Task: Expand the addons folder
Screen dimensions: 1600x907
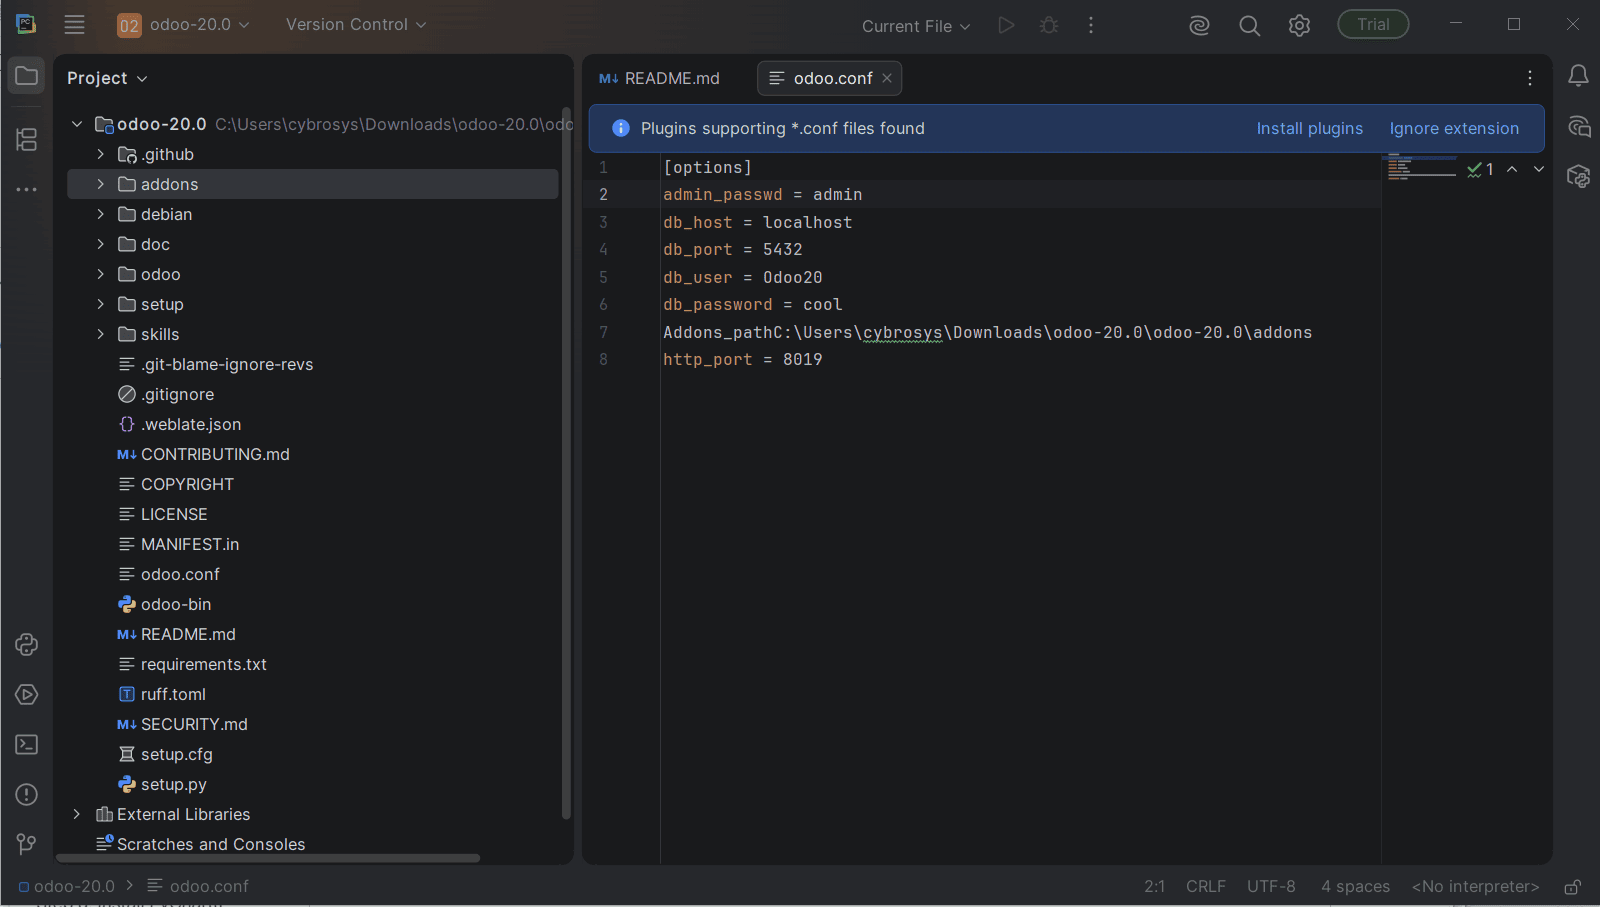Action: click(x=100, y=184)
